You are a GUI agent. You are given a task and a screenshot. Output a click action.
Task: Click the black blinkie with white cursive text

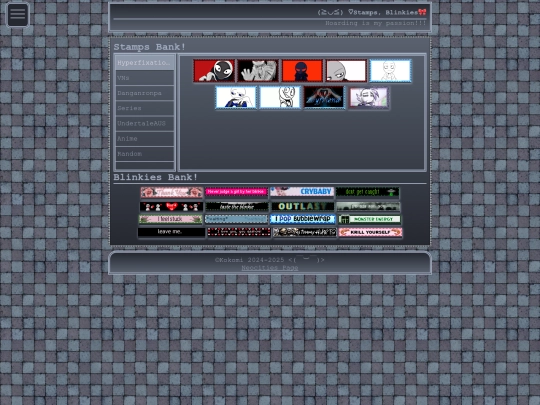pos(237,207)
